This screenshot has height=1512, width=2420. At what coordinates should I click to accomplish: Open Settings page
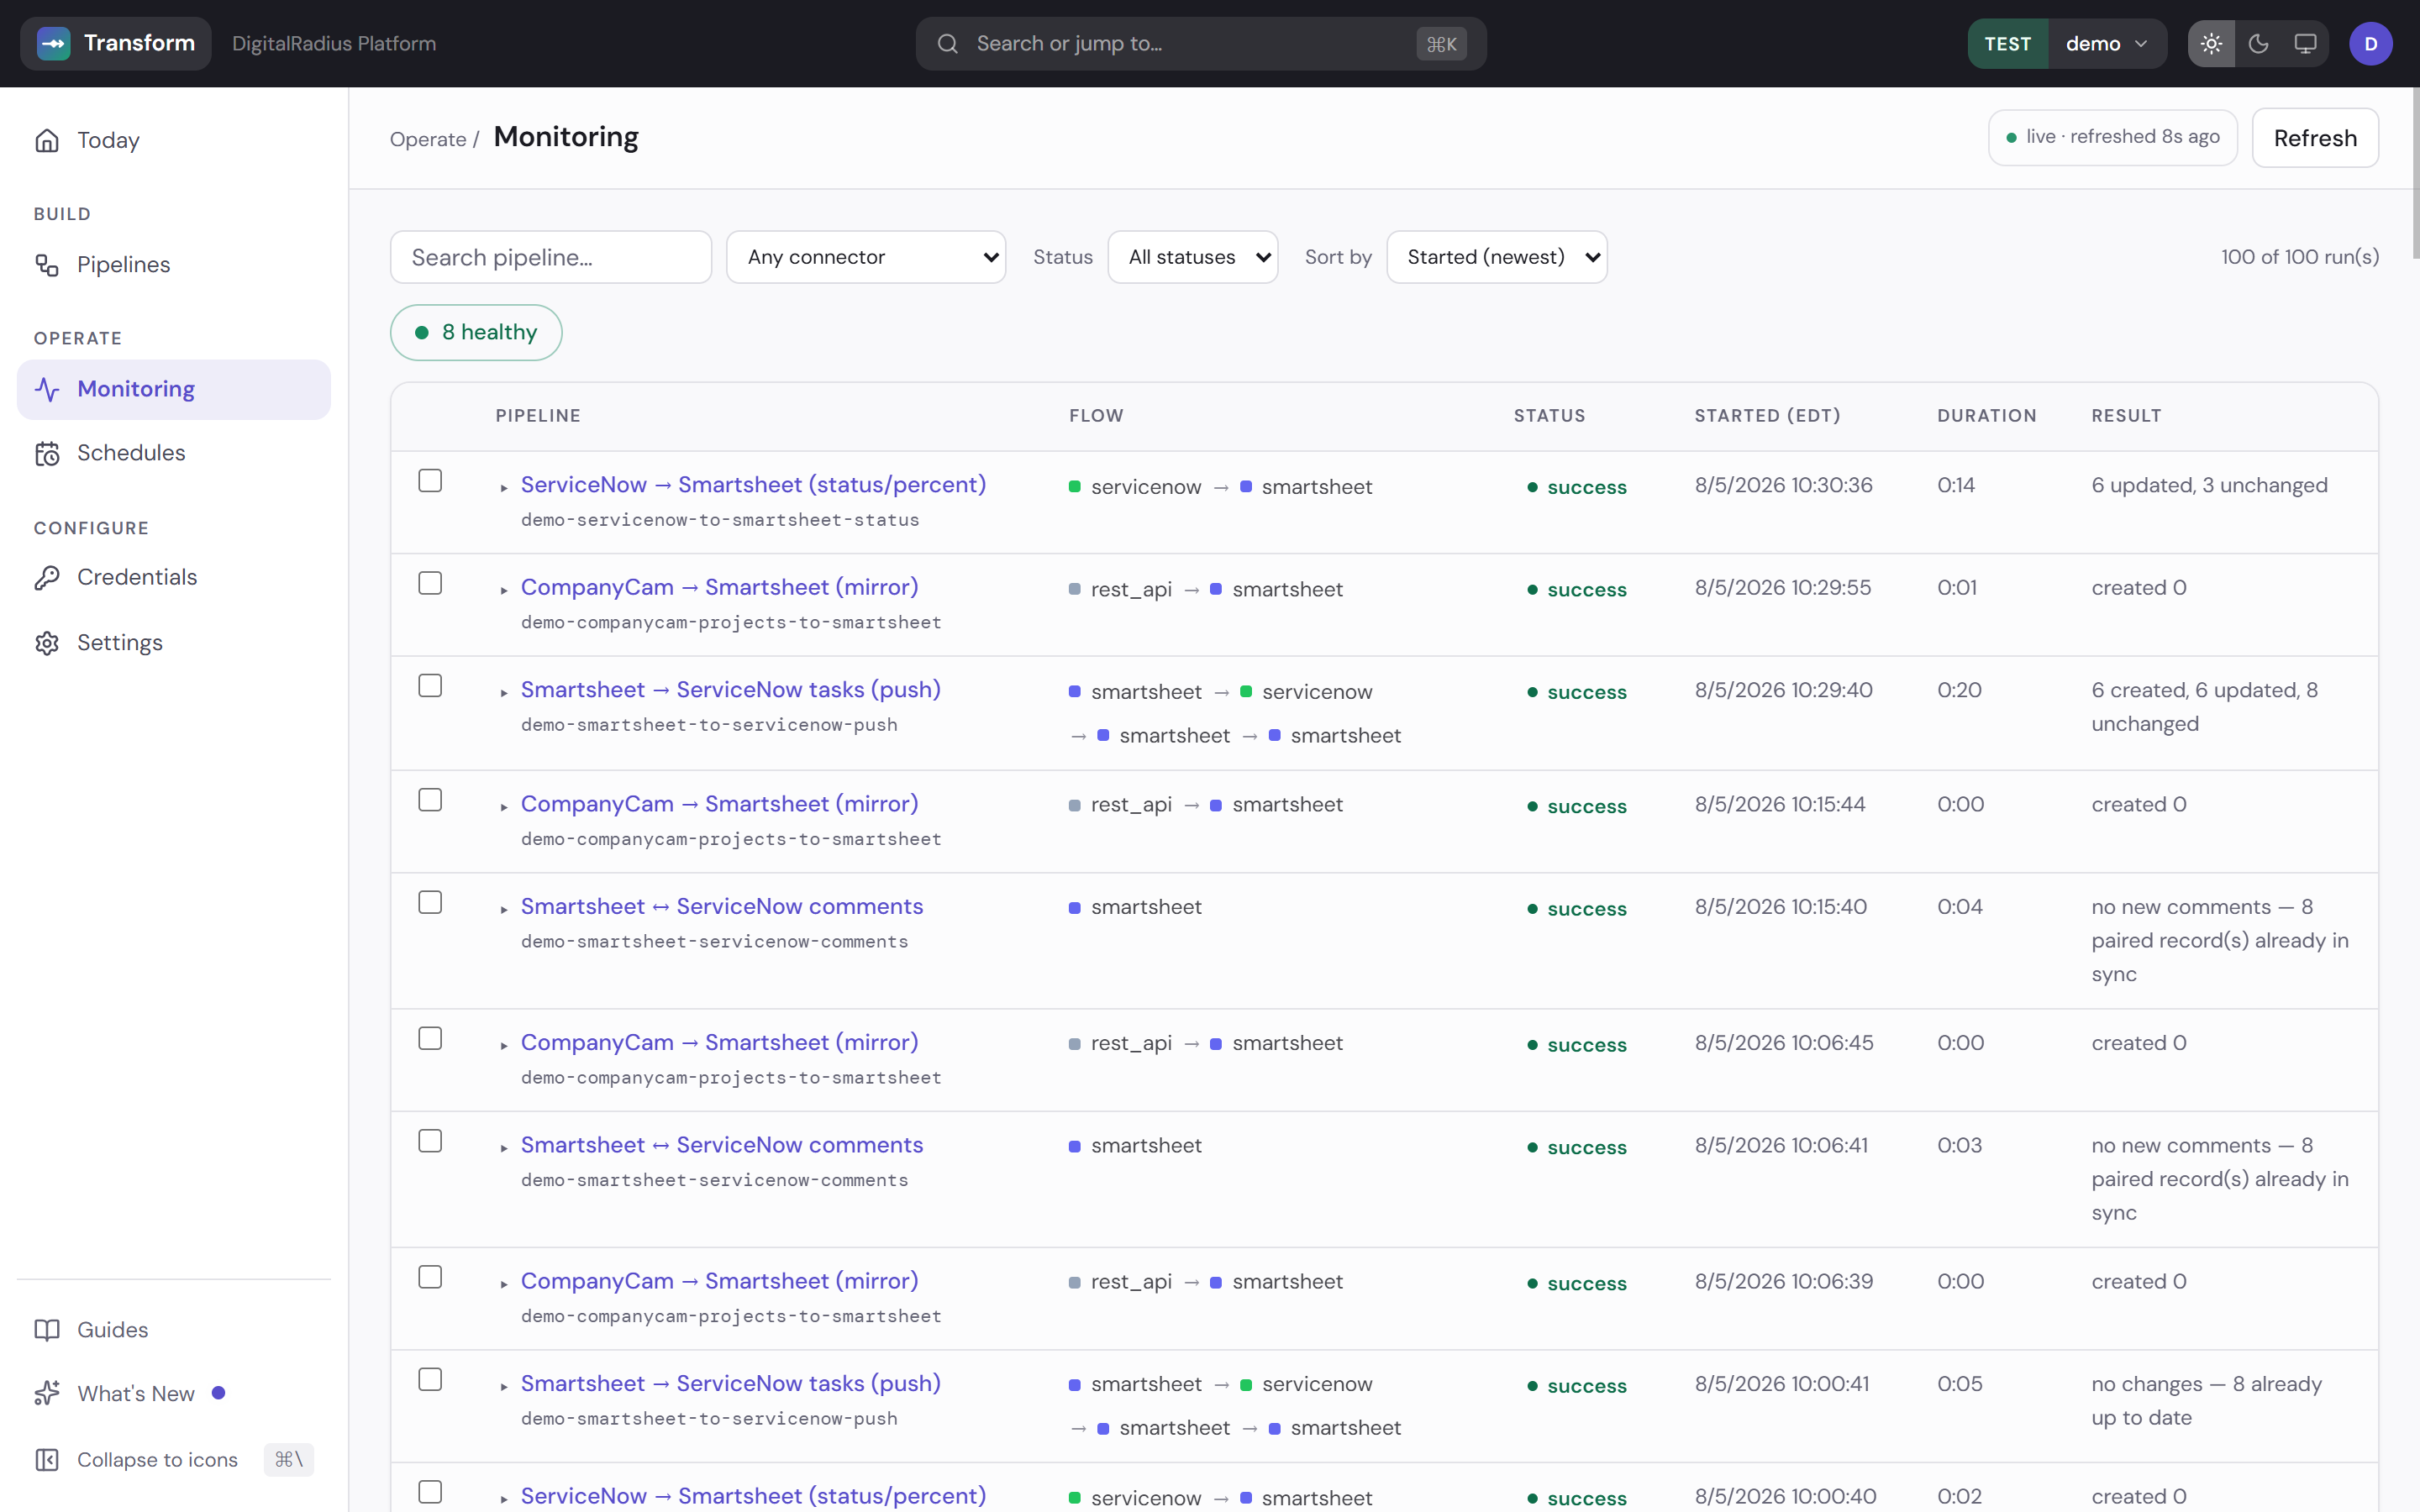click(174, 642)
